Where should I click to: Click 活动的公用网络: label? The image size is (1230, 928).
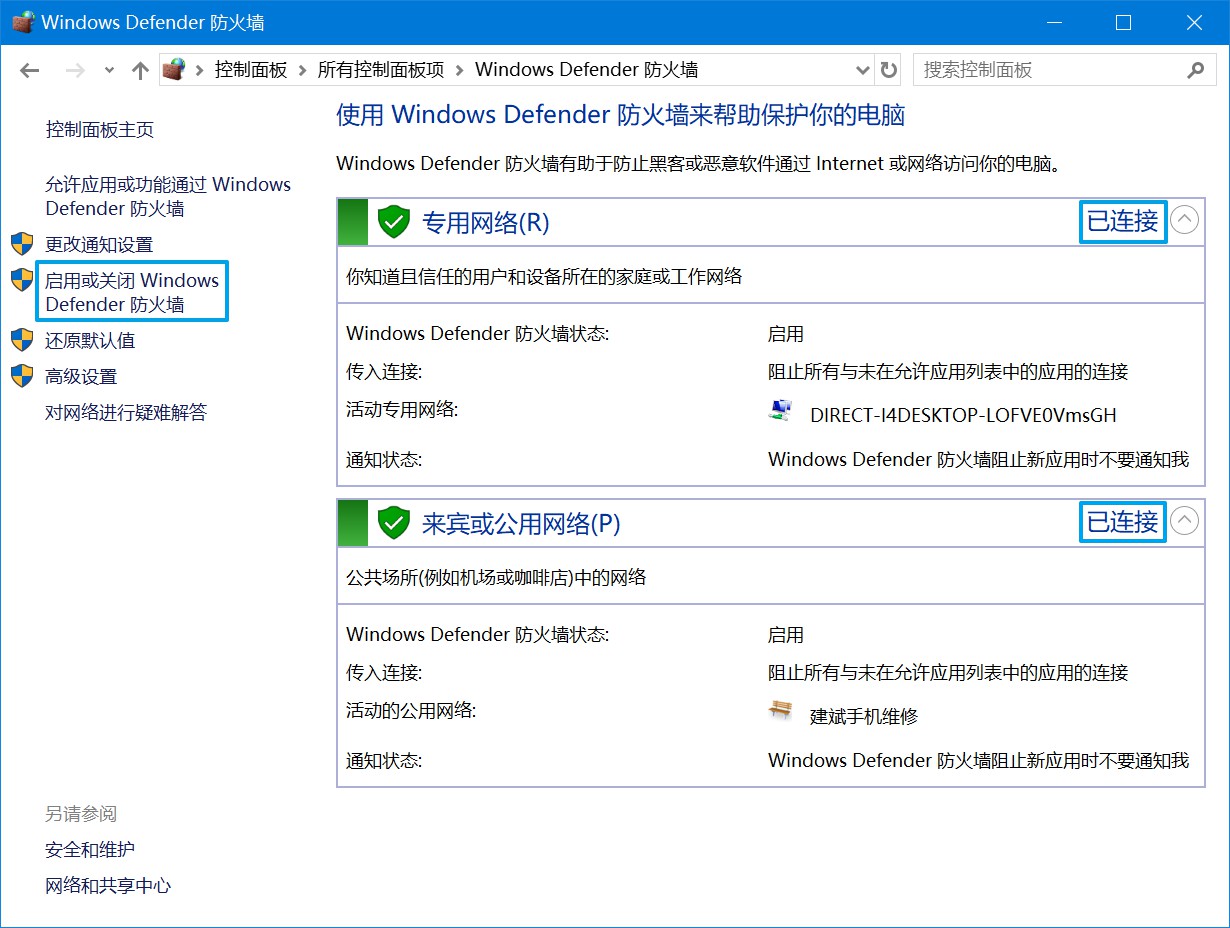click(x=411, y=710)
